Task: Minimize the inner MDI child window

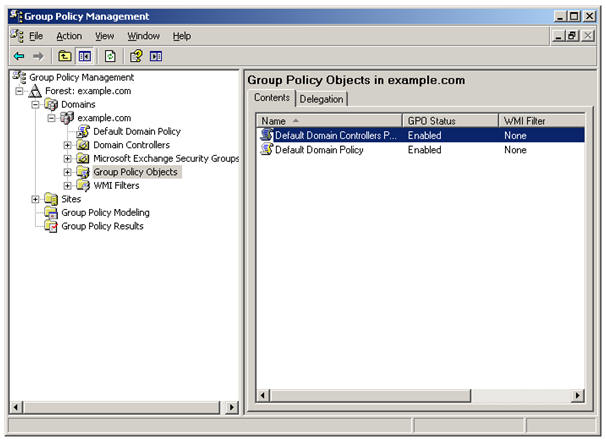Action: [558, 36]
